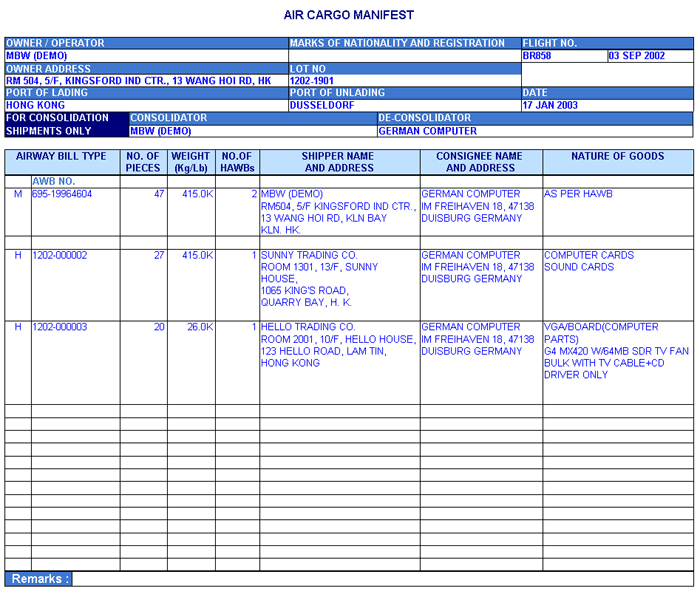Click the HELLO TRADING CO. shipper cell
The image size is (700, 594).
[x=338, y=346]
